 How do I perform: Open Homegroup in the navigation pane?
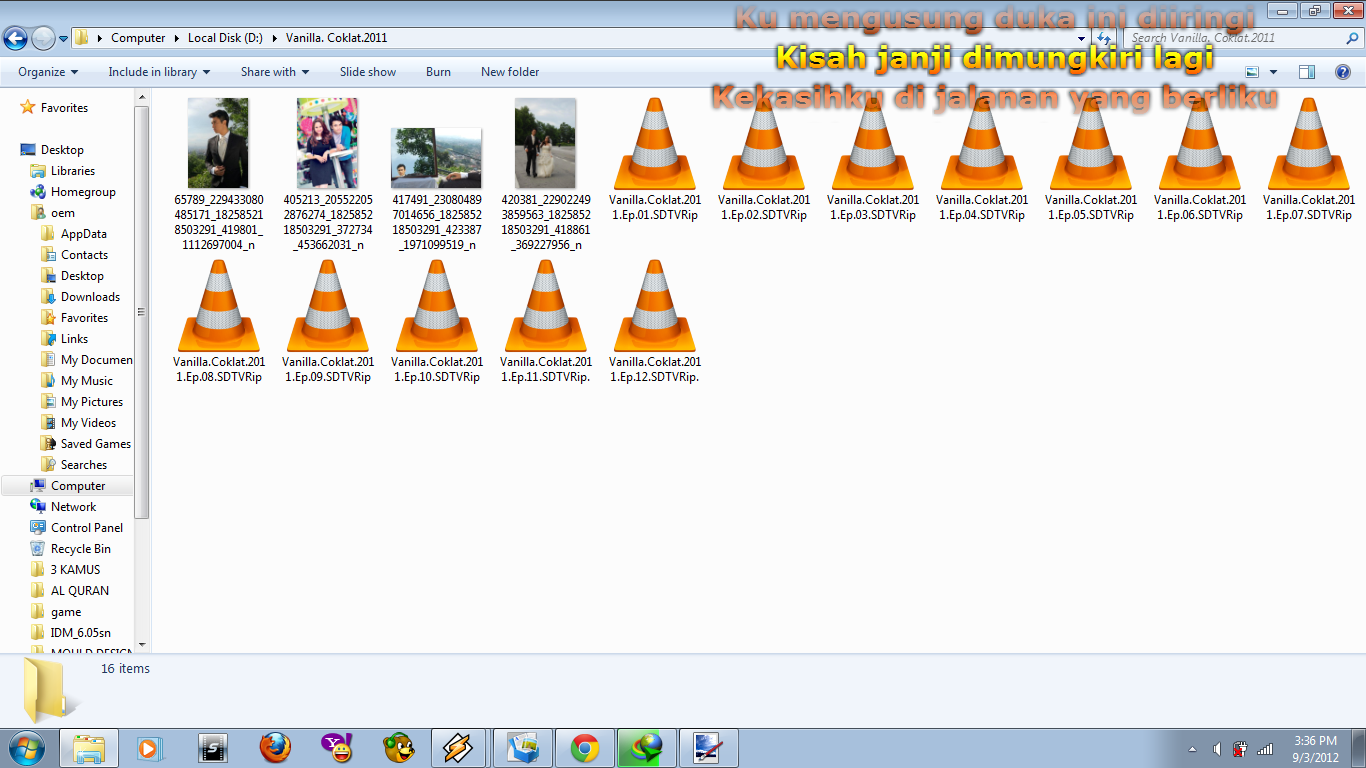coord(83,192)
